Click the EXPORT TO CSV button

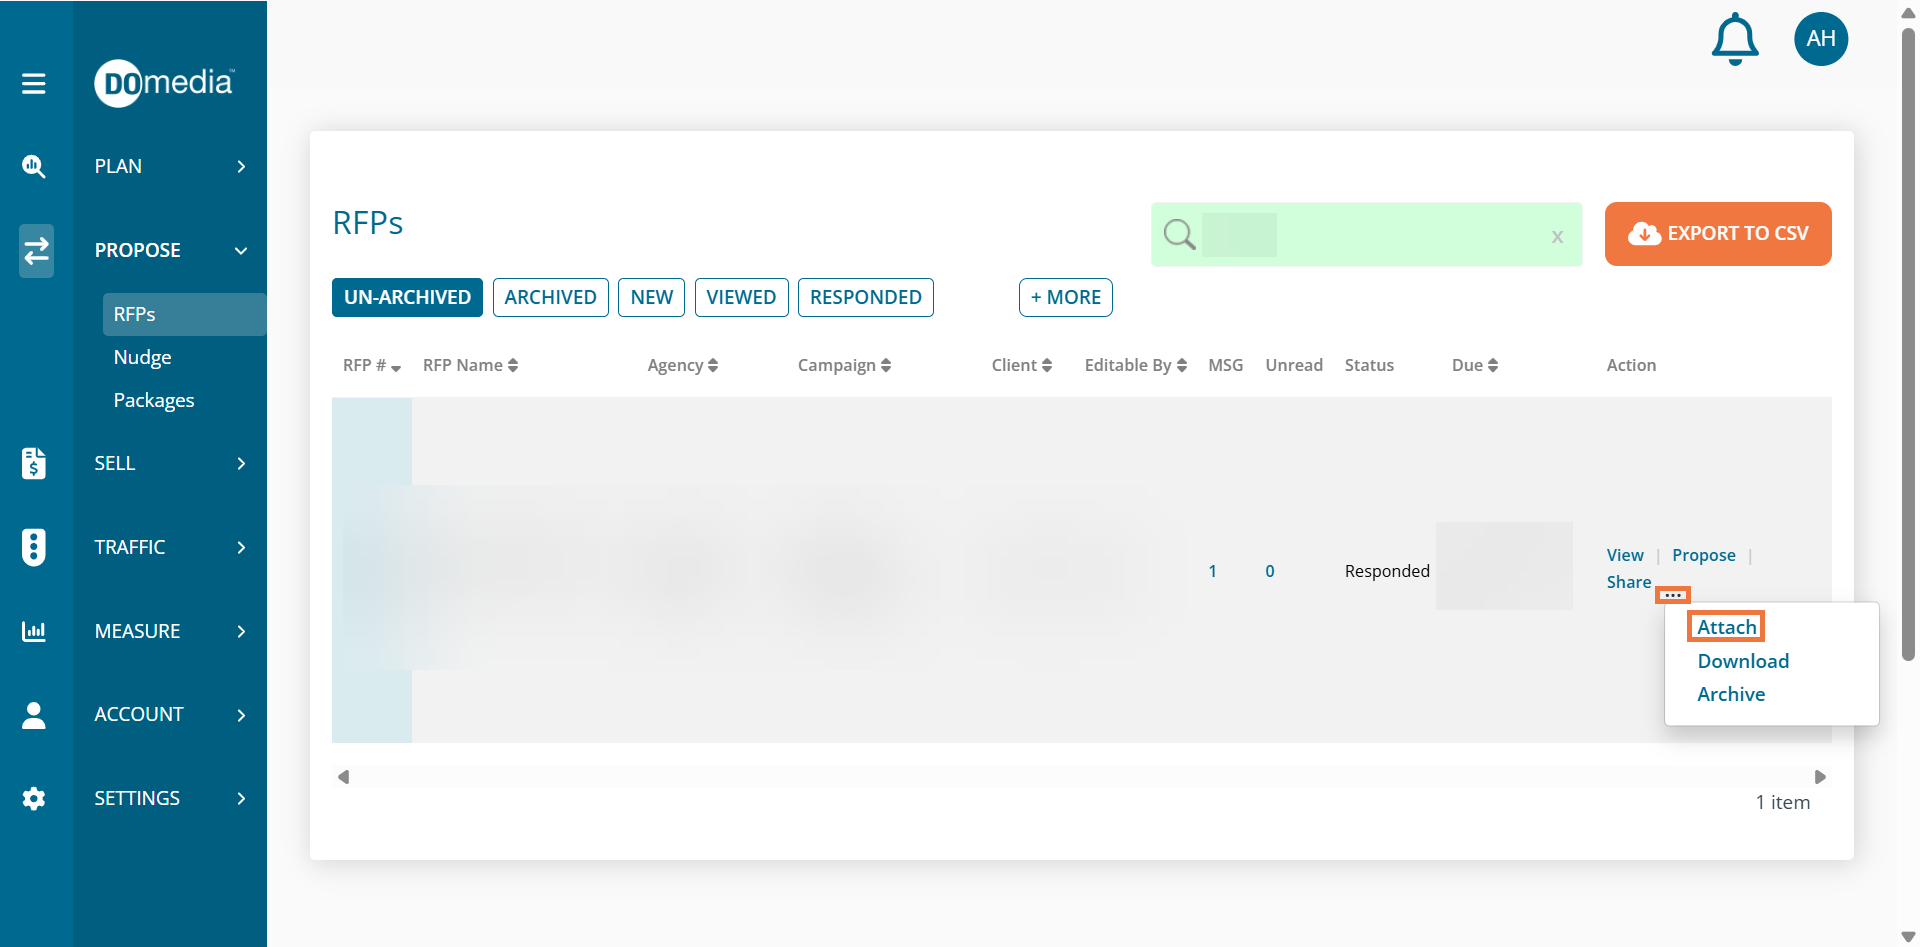1717,234
